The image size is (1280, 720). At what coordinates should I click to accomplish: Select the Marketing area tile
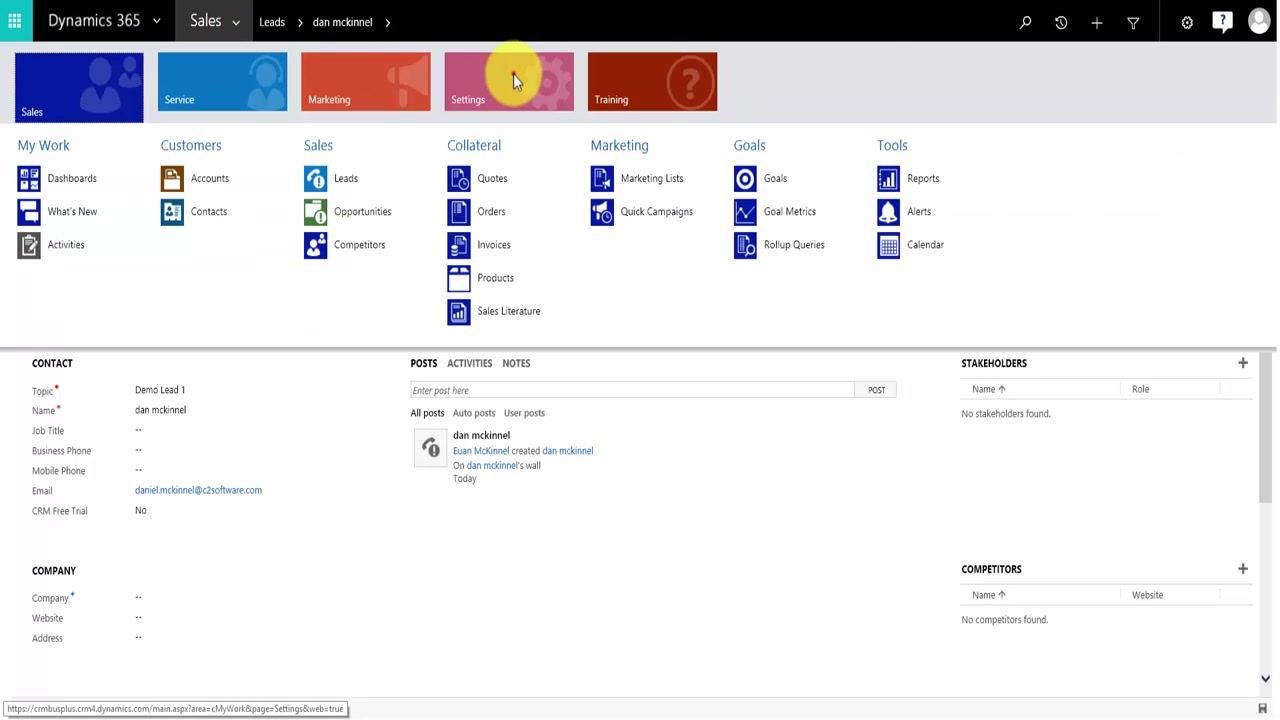point(365,81)
